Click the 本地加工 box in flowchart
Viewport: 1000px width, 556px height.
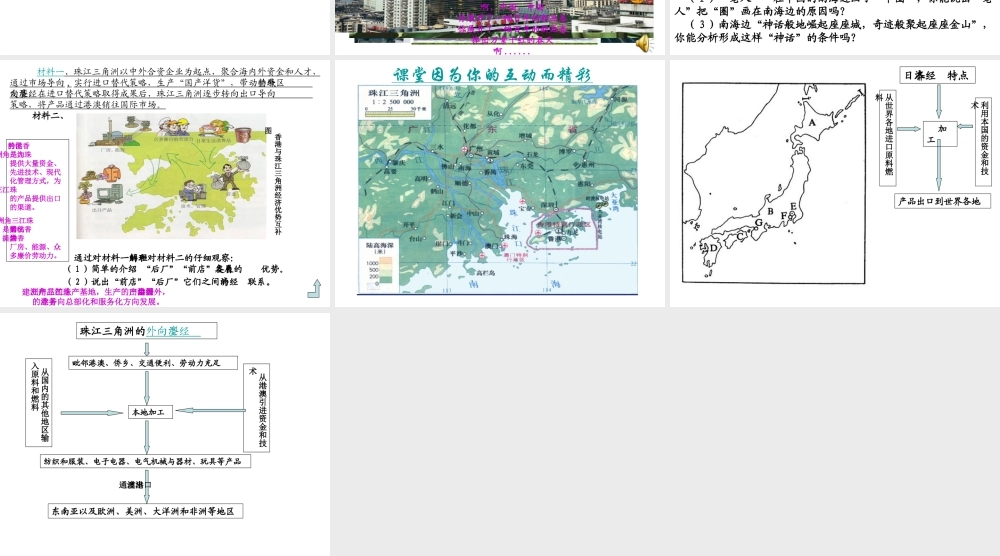coord(148,412)
